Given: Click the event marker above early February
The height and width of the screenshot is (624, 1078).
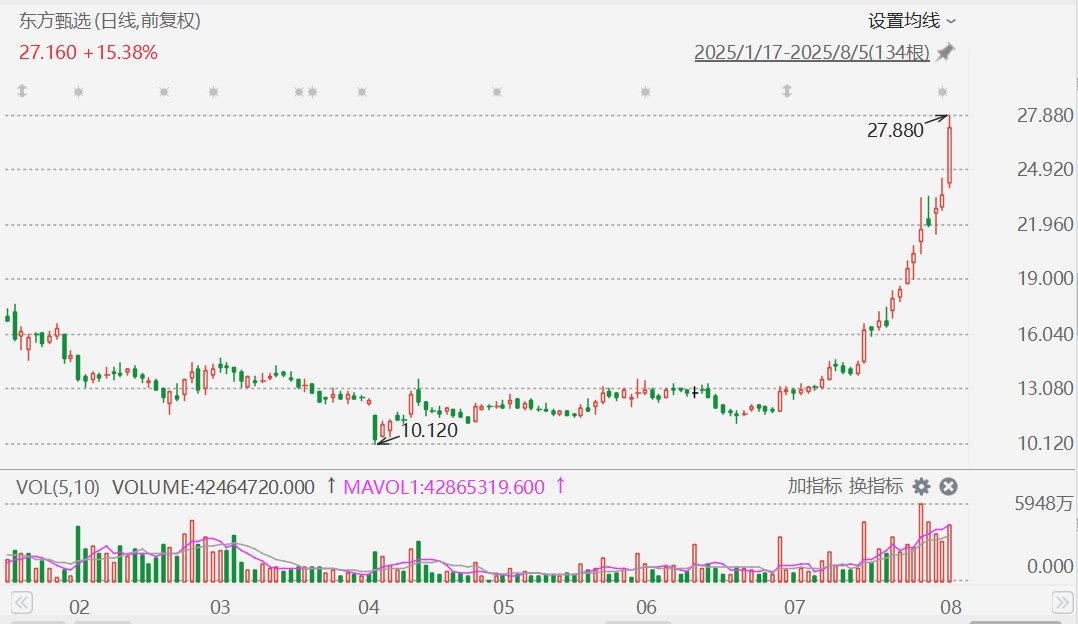Looking at the screenshot, I should pyautogui.click(x=78, y=91).
